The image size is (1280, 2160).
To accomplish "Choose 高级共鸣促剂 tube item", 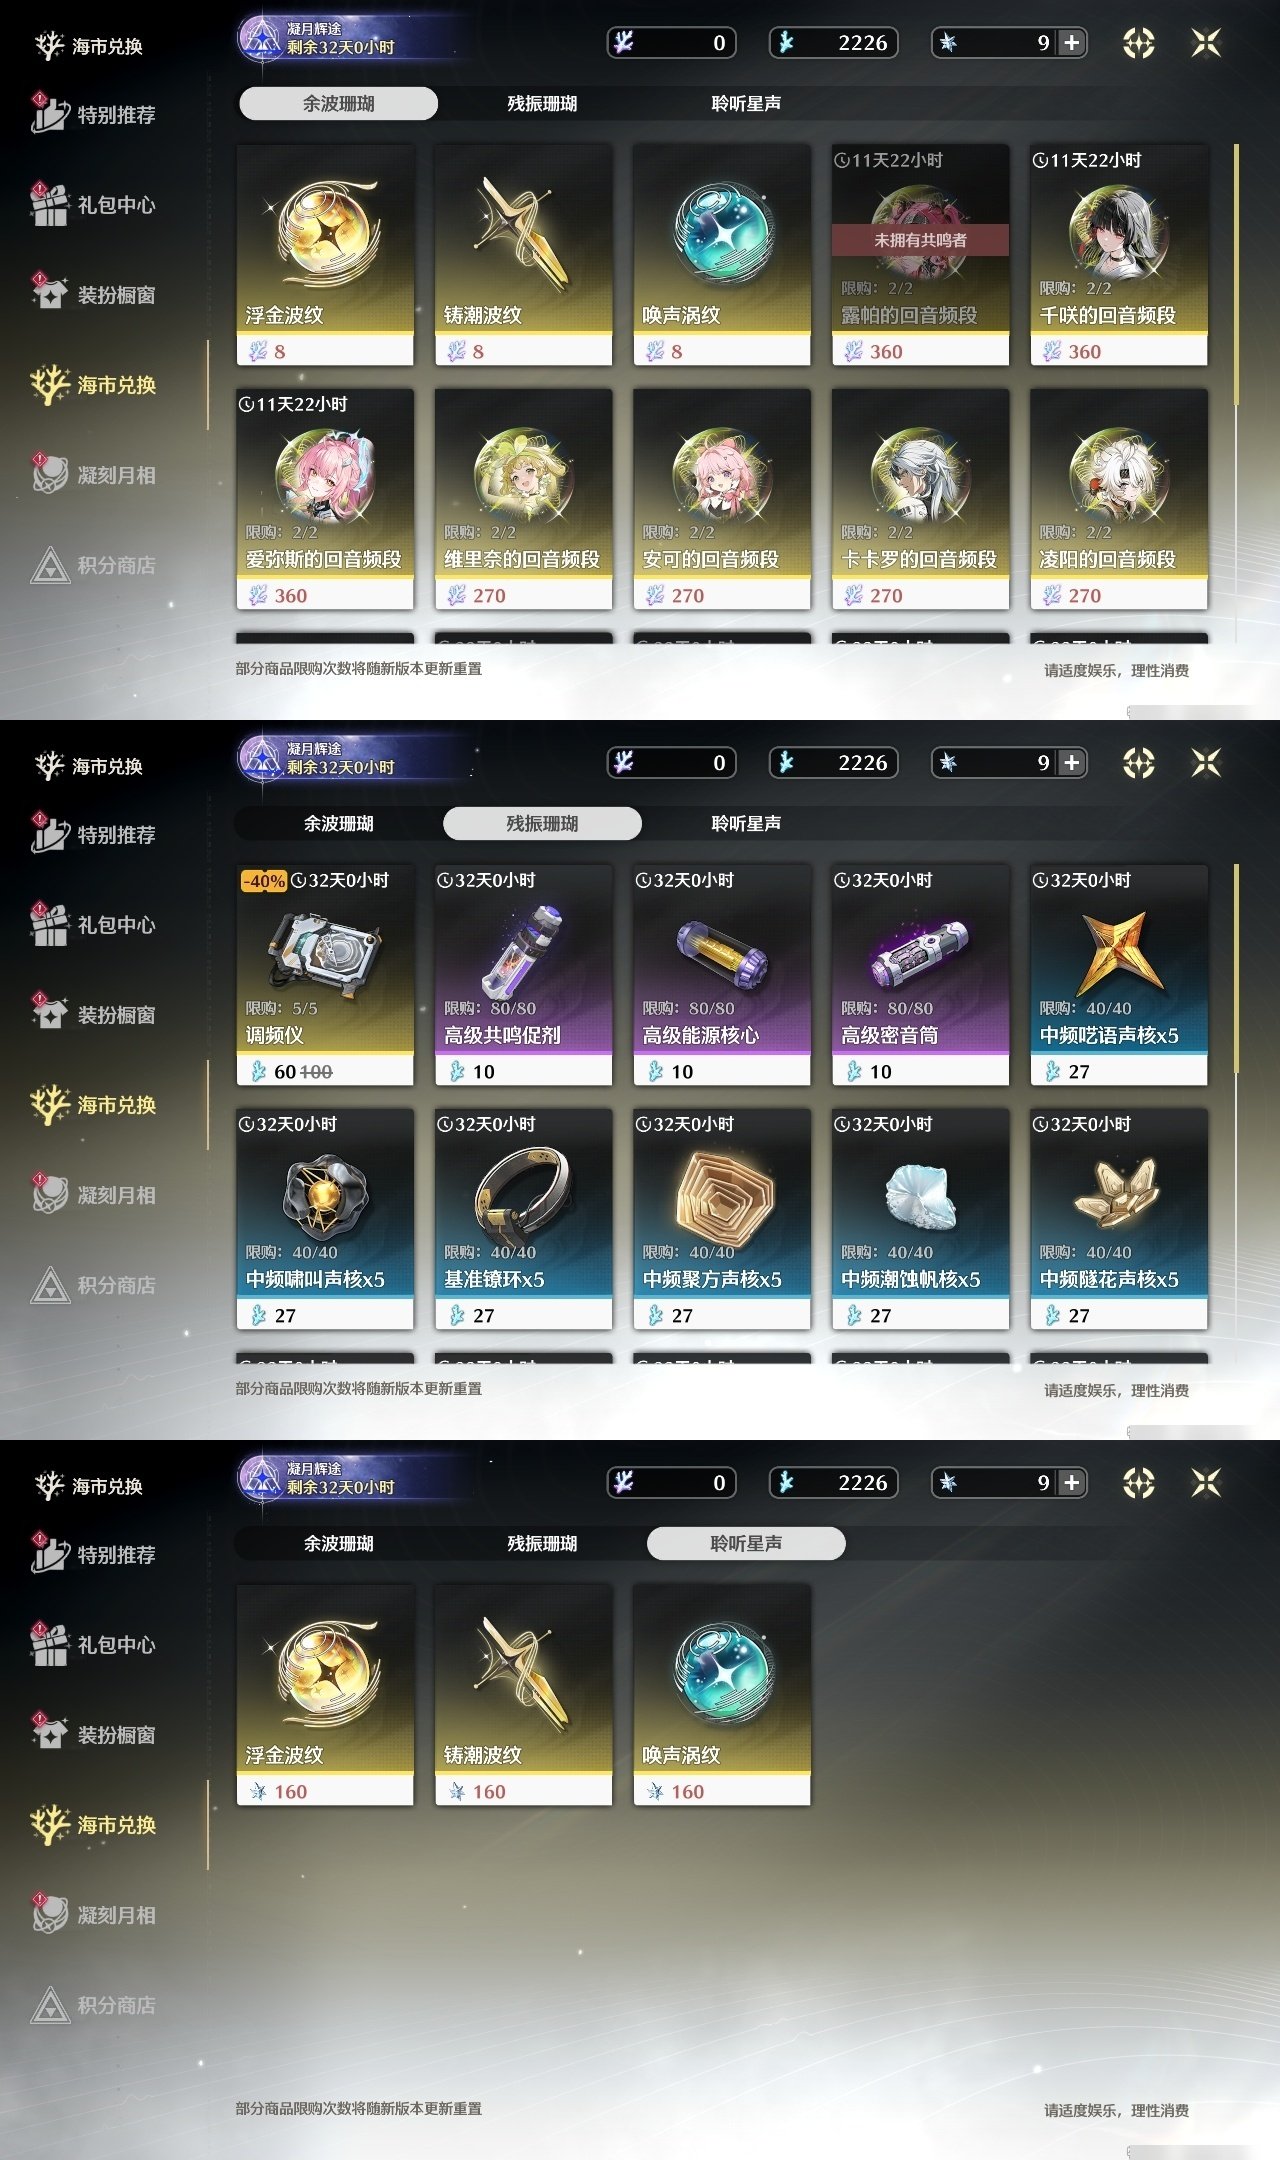I will coord(523,975).
